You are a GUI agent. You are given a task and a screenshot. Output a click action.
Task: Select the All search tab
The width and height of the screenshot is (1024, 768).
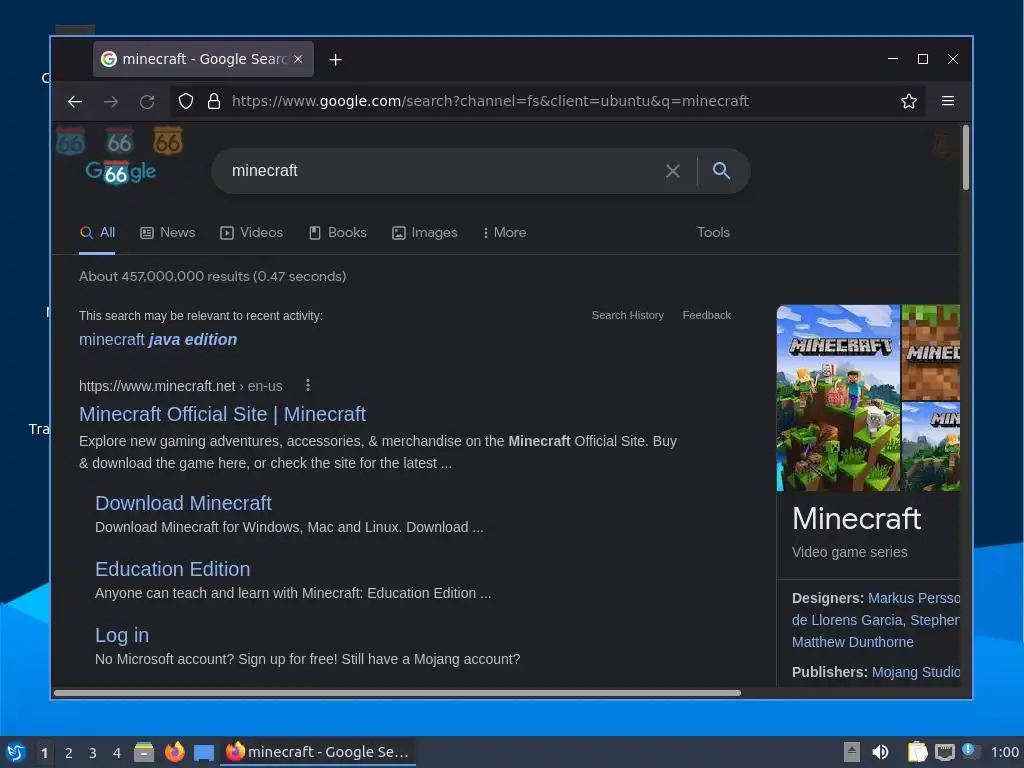tap(97, 232)
